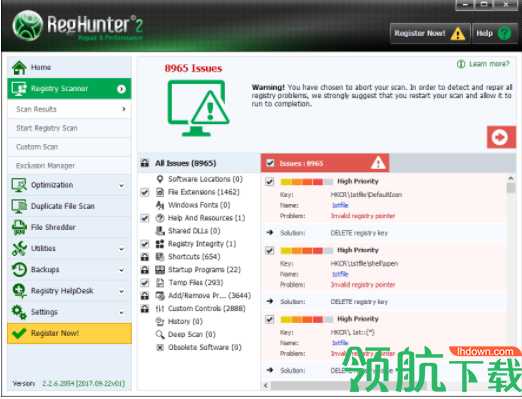
Task: Expand the Scan Results chevron
Action: point(124,109)
